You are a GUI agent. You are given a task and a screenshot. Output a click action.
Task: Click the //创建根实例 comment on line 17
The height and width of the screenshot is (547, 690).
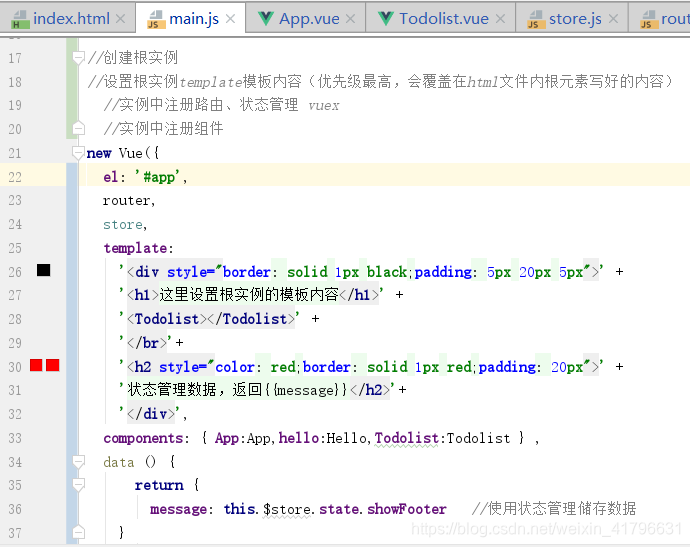pos(133,58)
